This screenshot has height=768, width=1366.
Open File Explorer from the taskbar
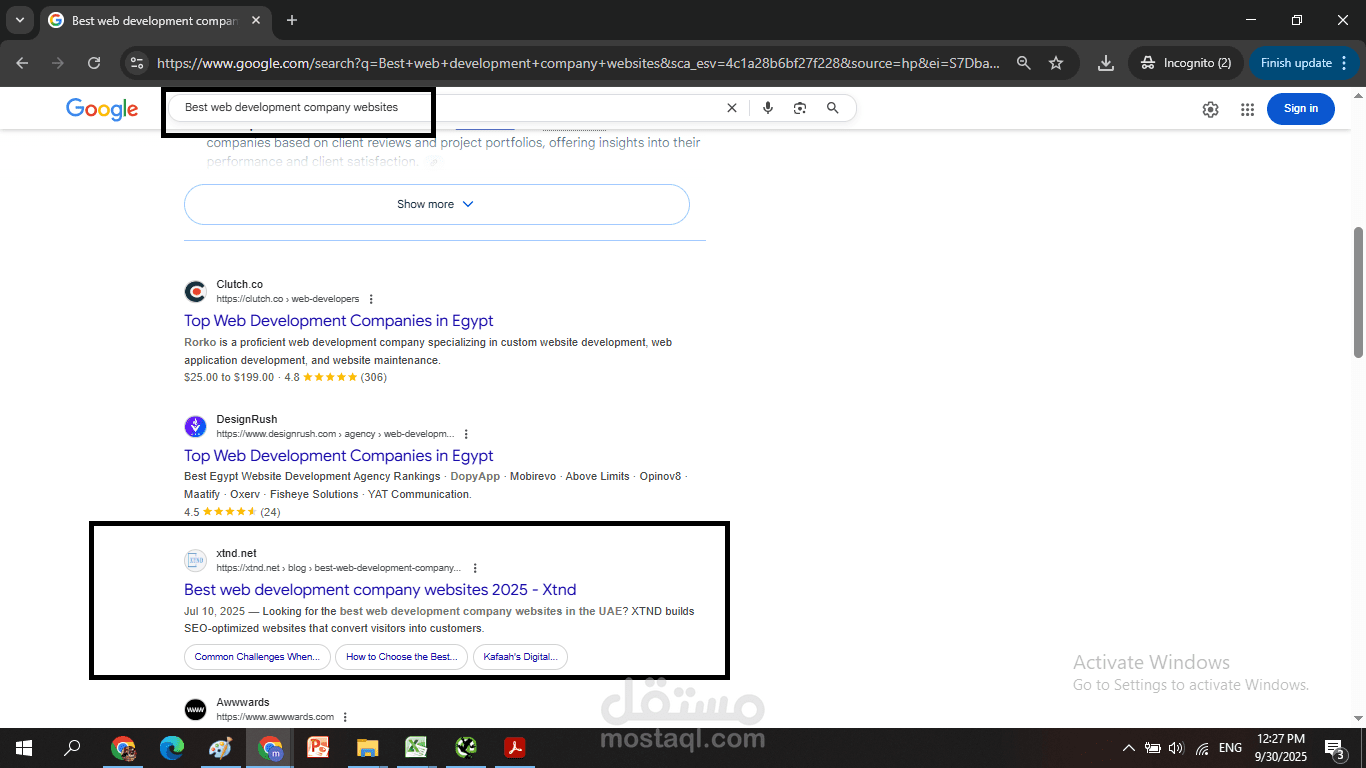tap(367, 747)
